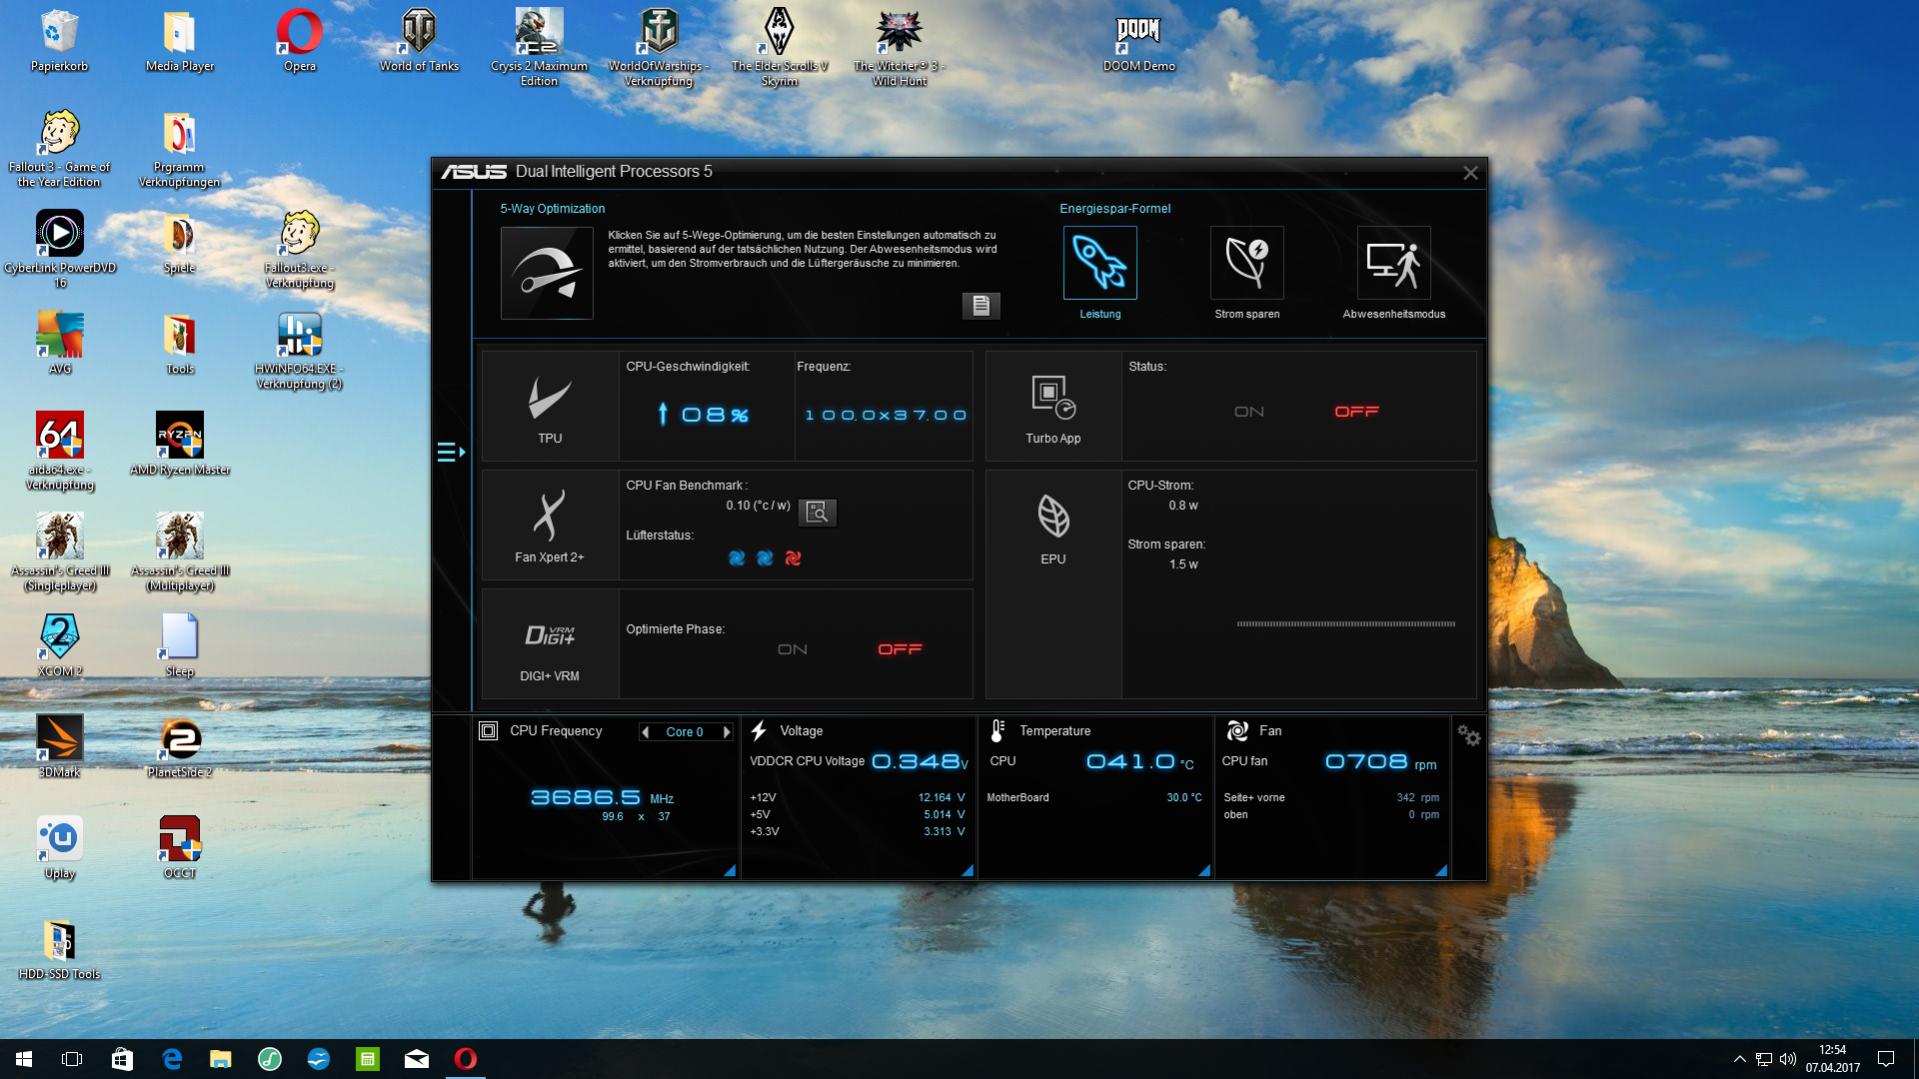
Task: Open the optimization report document icon
Action: click(x=980, y=306)
